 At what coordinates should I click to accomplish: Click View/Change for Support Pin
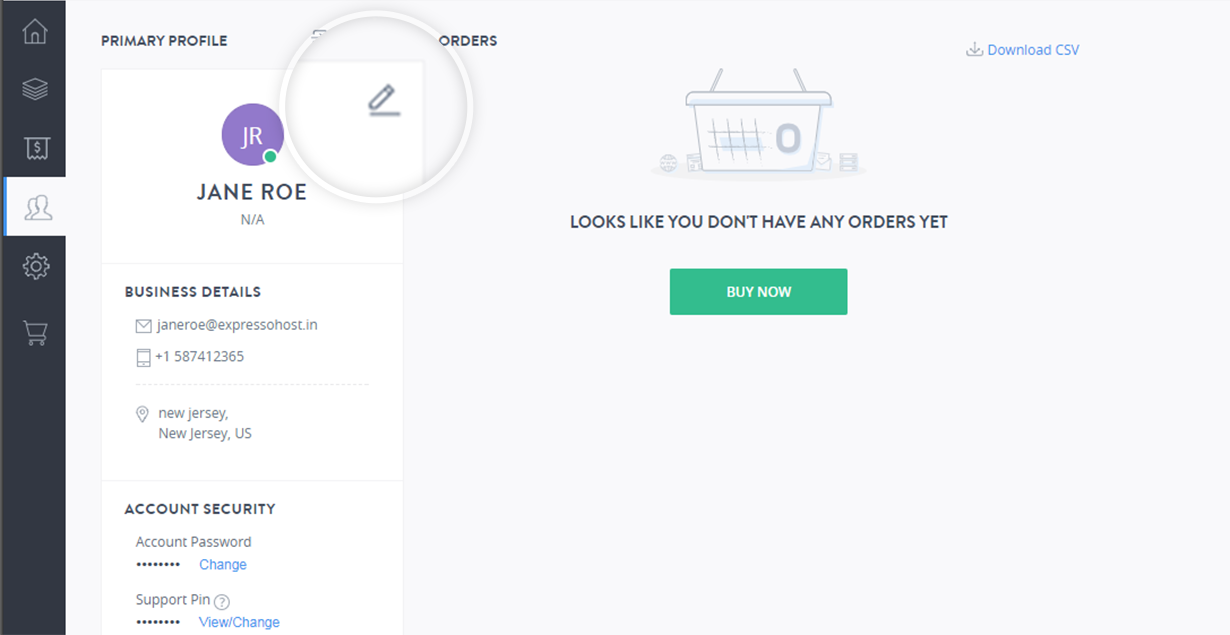point(239,622)
